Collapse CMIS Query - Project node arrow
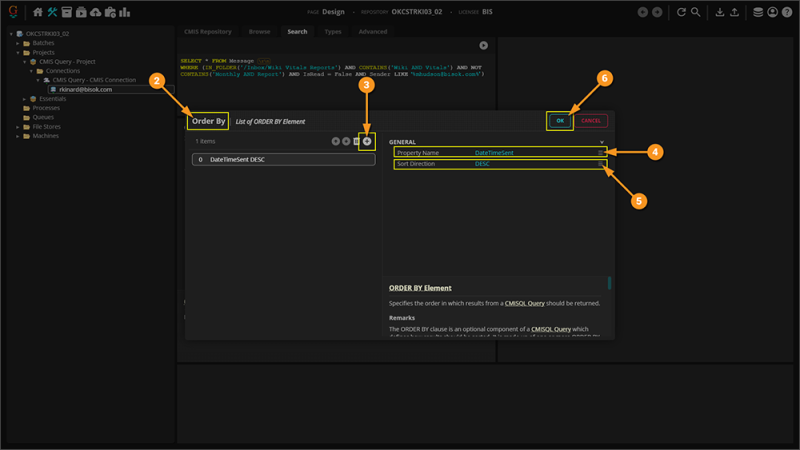The image size is (800, 450). (x=24, y=62)
